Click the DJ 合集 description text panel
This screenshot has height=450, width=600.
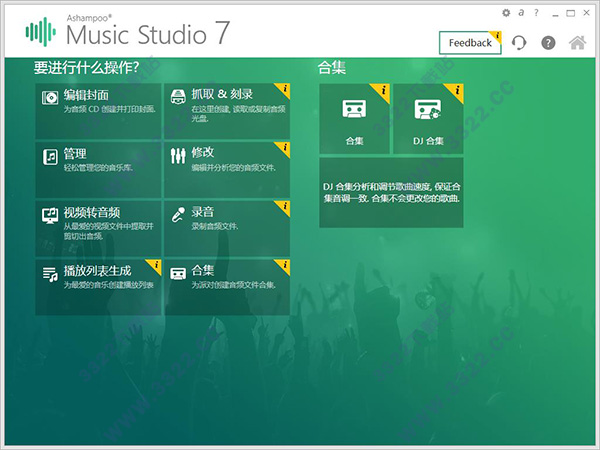391,192
